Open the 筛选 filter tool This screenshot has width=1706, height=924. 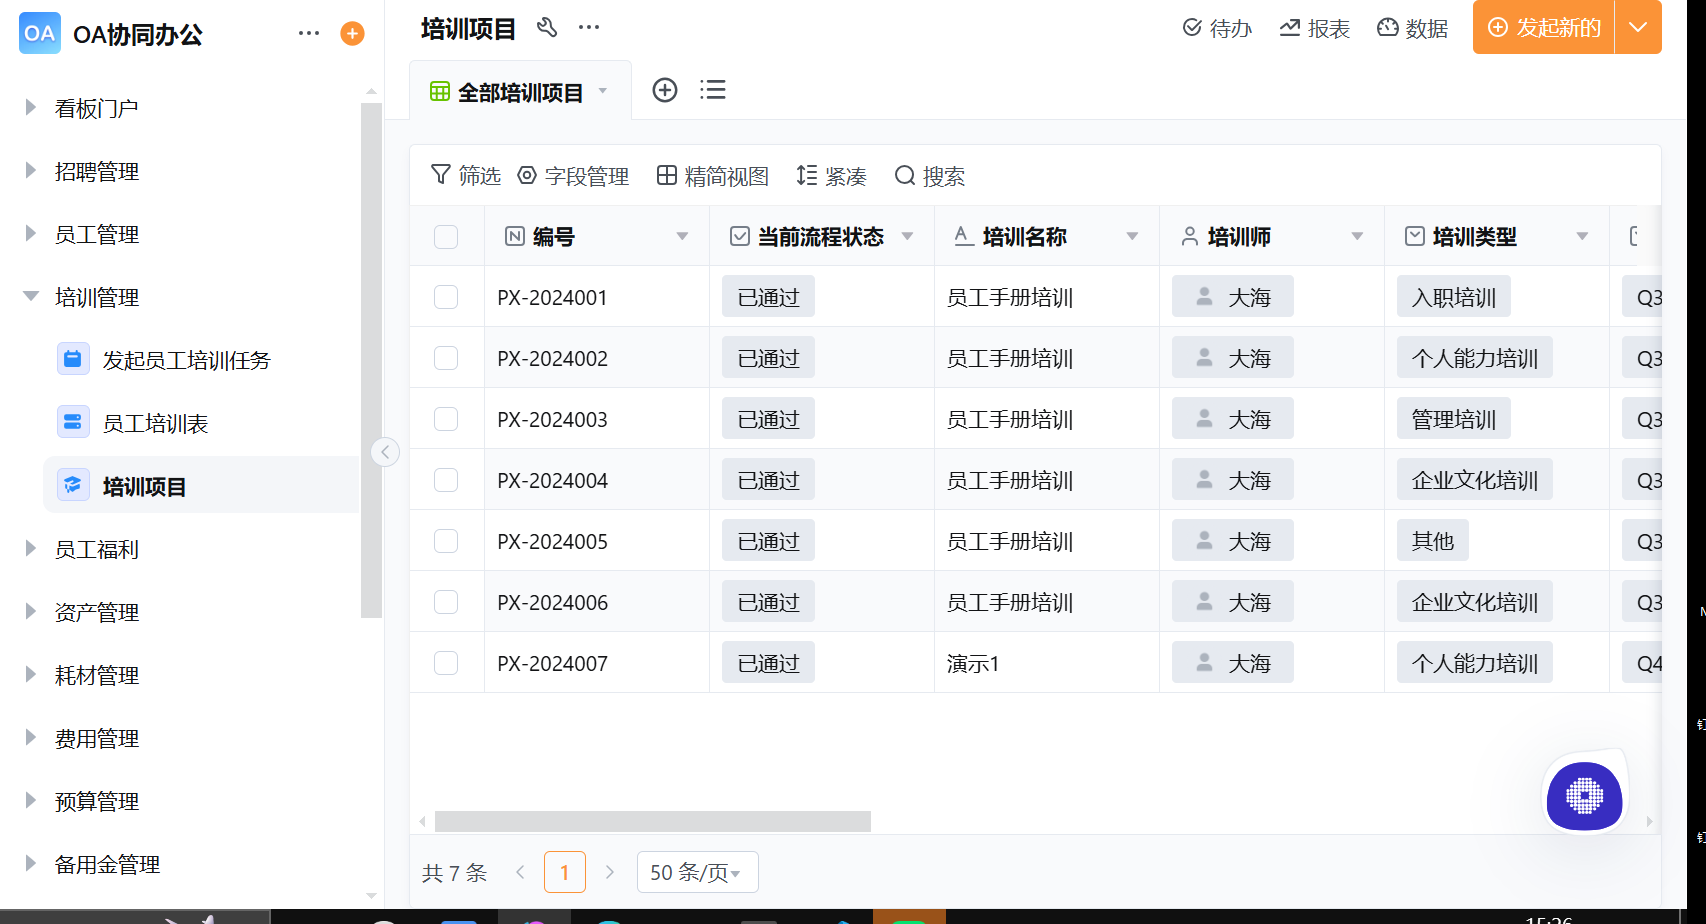[465, 176]
